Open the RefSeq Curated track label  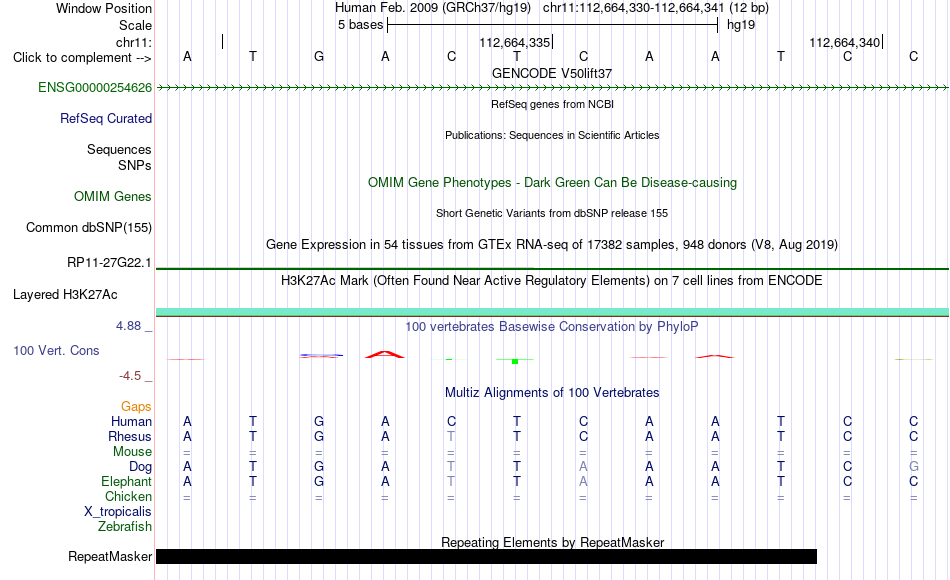tap(105, 118)
